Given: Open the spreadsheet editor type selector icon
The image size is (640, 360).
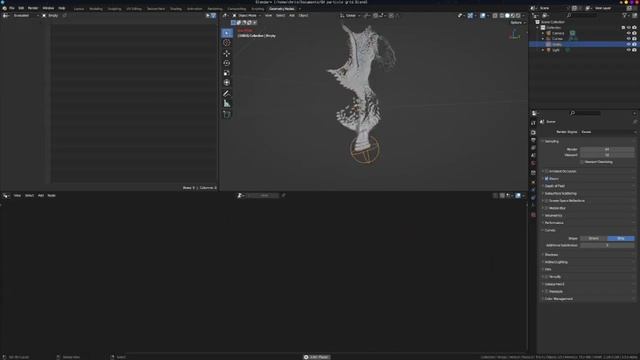Looking at the screenshot, I should pyautogui.click(x=6, y=16).
